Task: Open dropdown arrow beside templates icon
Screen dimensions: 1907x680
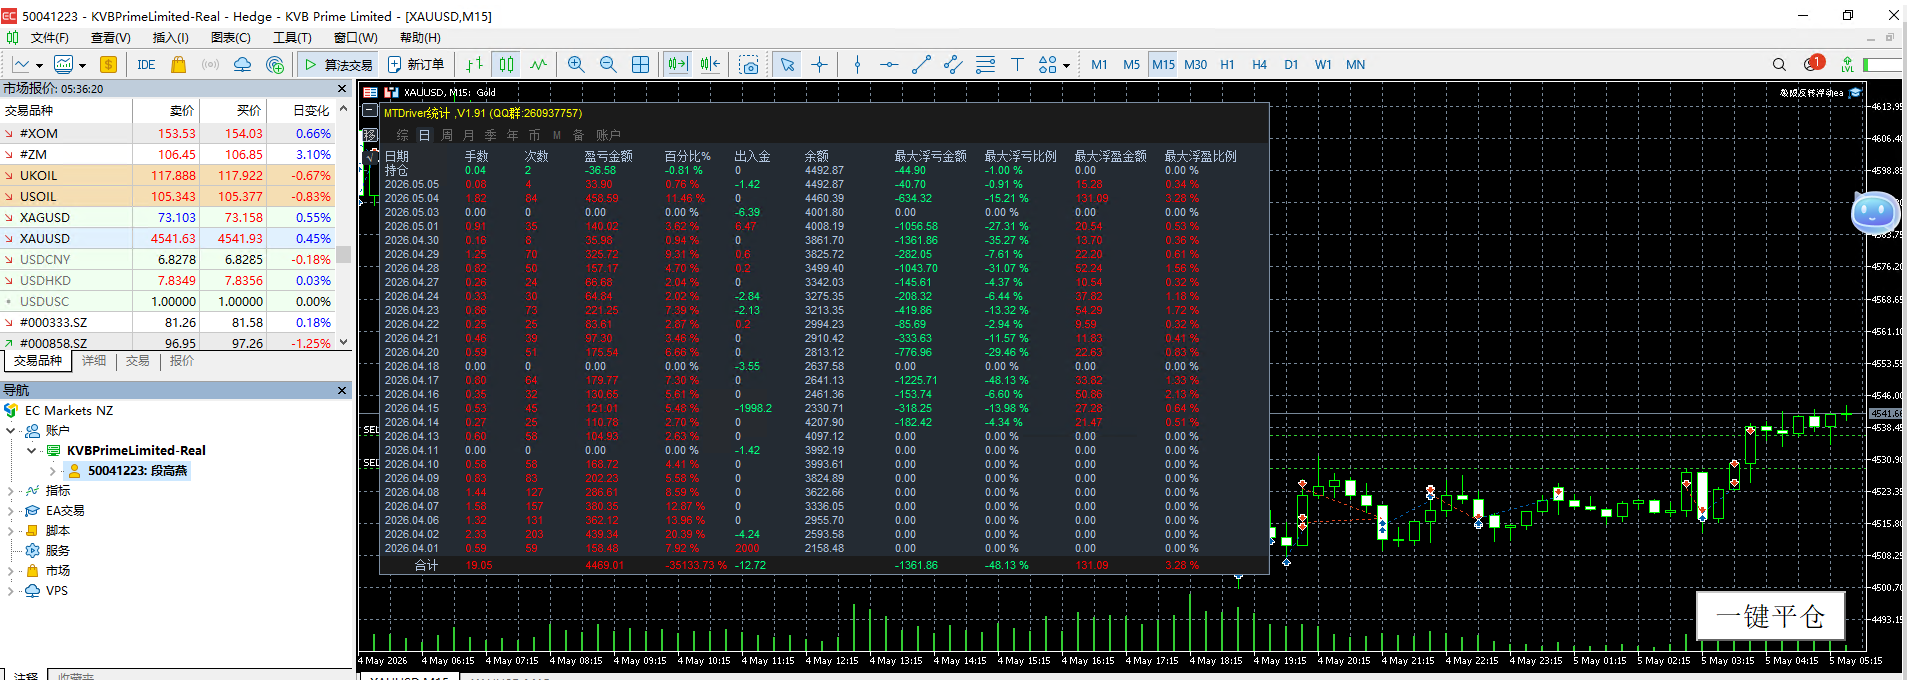Action: [82, 65]
